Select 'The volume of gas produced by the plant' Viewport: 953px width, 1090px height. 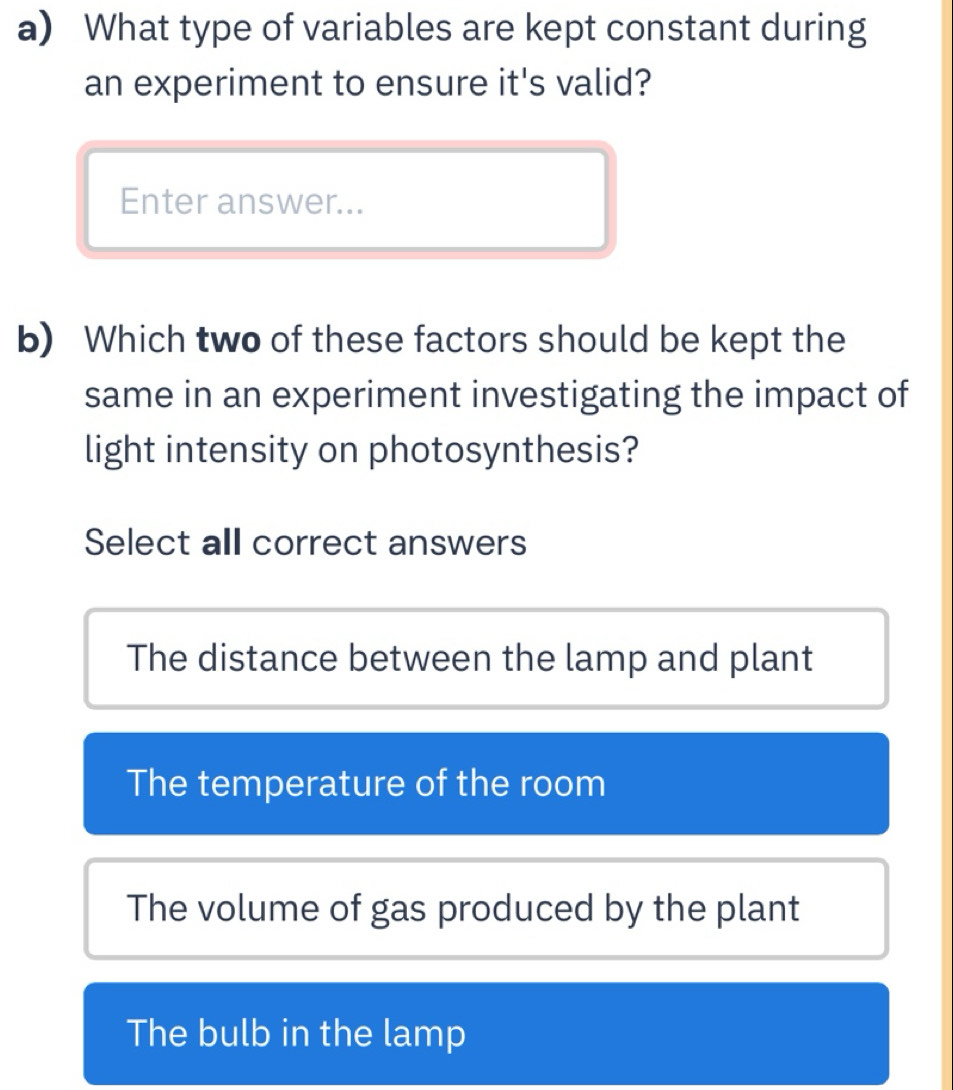(x=486, y=909)
